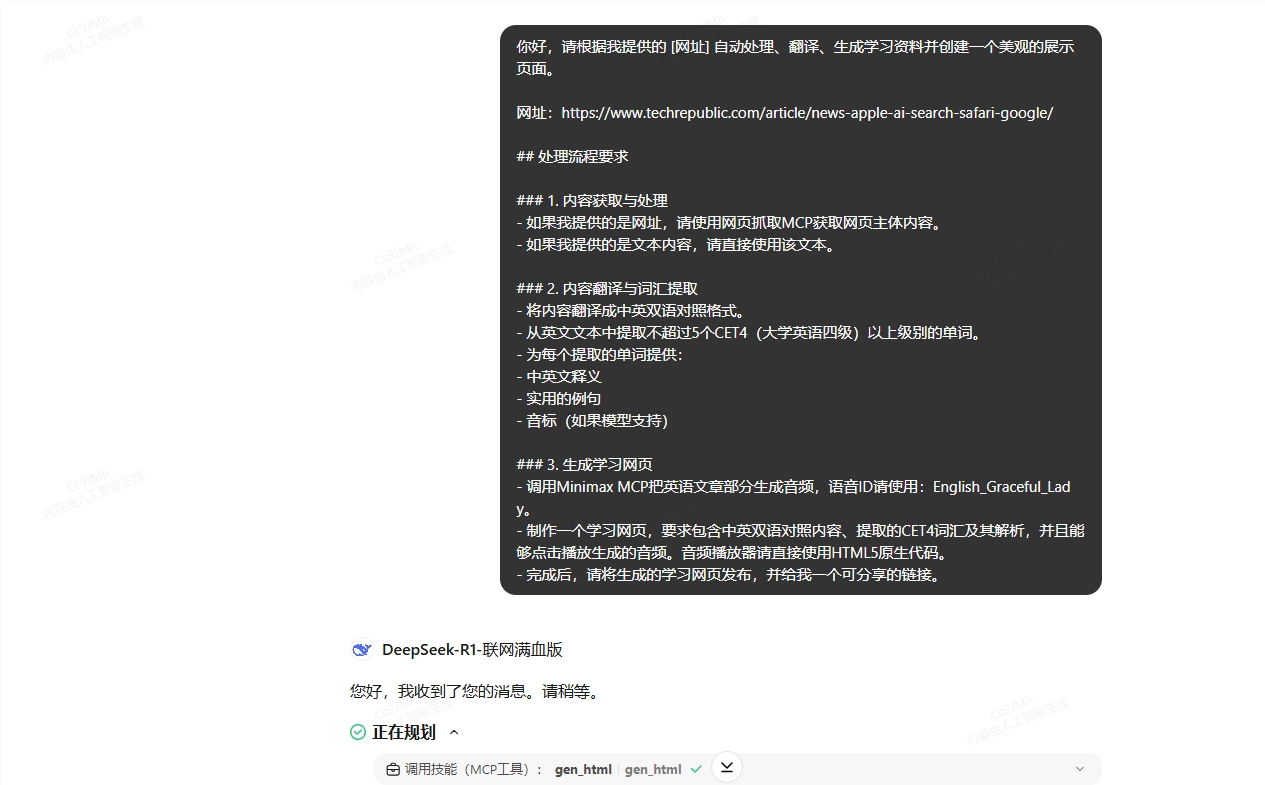Click the first line of the user message bubble
Screen dimensions: 1265x785
[795, 47]
